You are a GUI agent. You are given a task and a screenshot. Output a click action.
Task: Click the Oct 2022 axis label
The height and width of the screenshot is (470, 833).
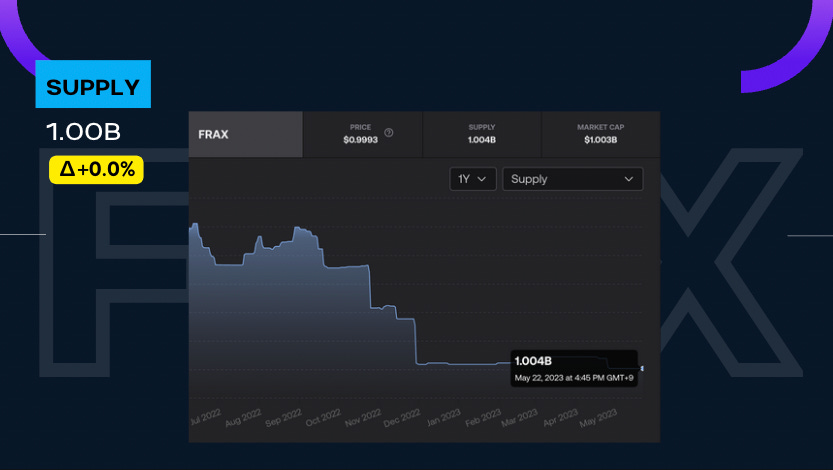[323, 417]
